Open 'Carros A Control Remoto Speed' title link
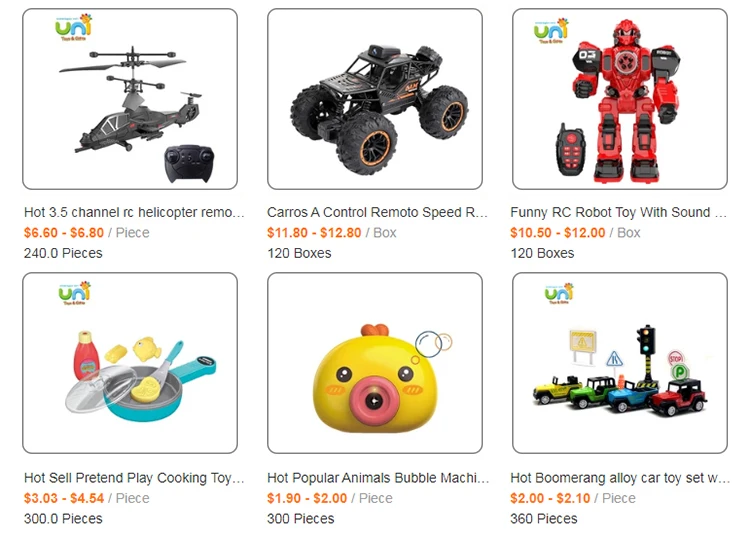The image size is (750, 538). (x=377, y=212)
